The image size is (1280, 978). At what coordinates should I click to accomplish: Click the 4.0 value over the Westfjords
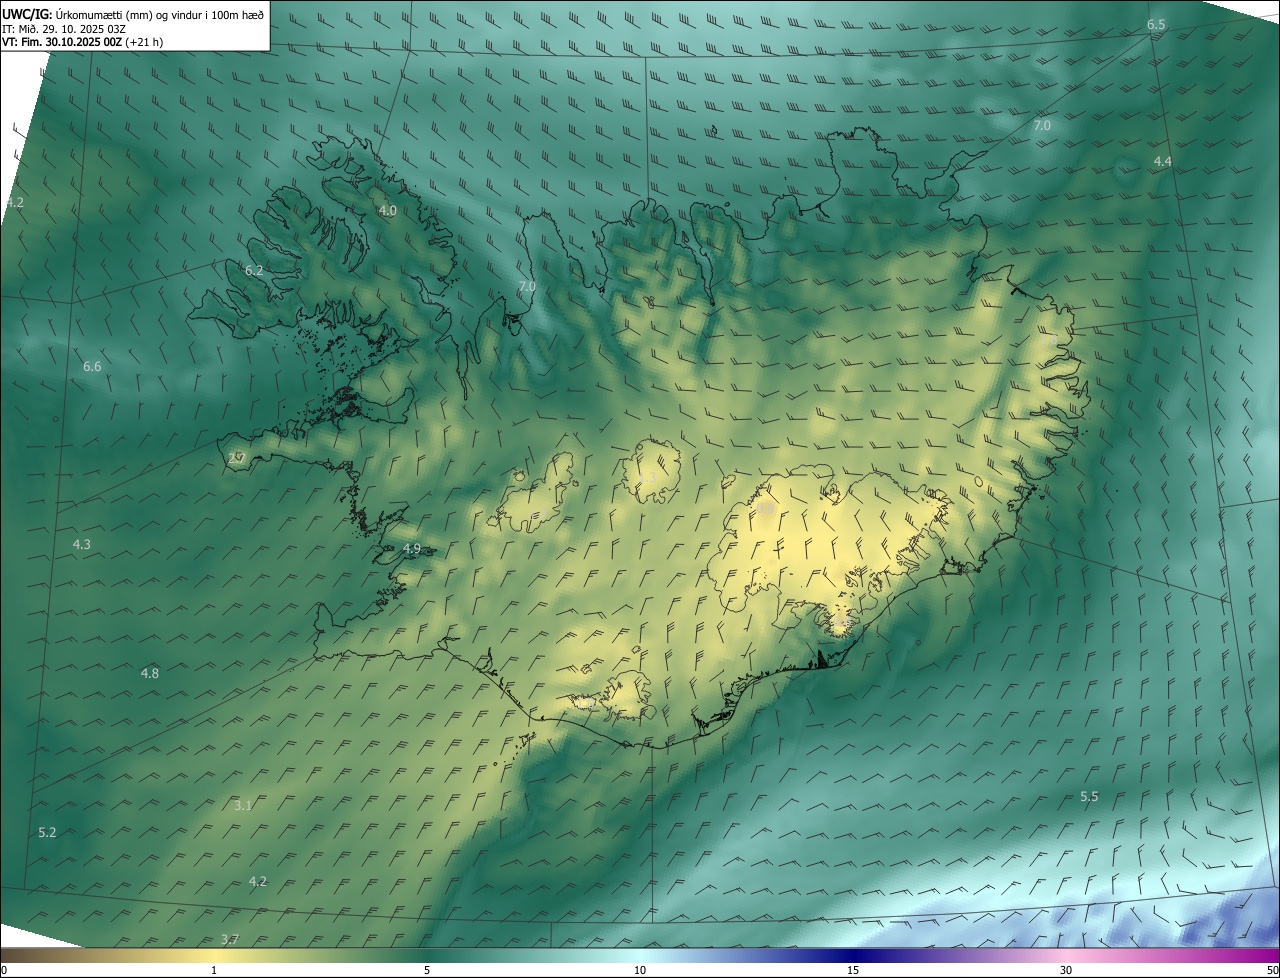coord(388,210)
